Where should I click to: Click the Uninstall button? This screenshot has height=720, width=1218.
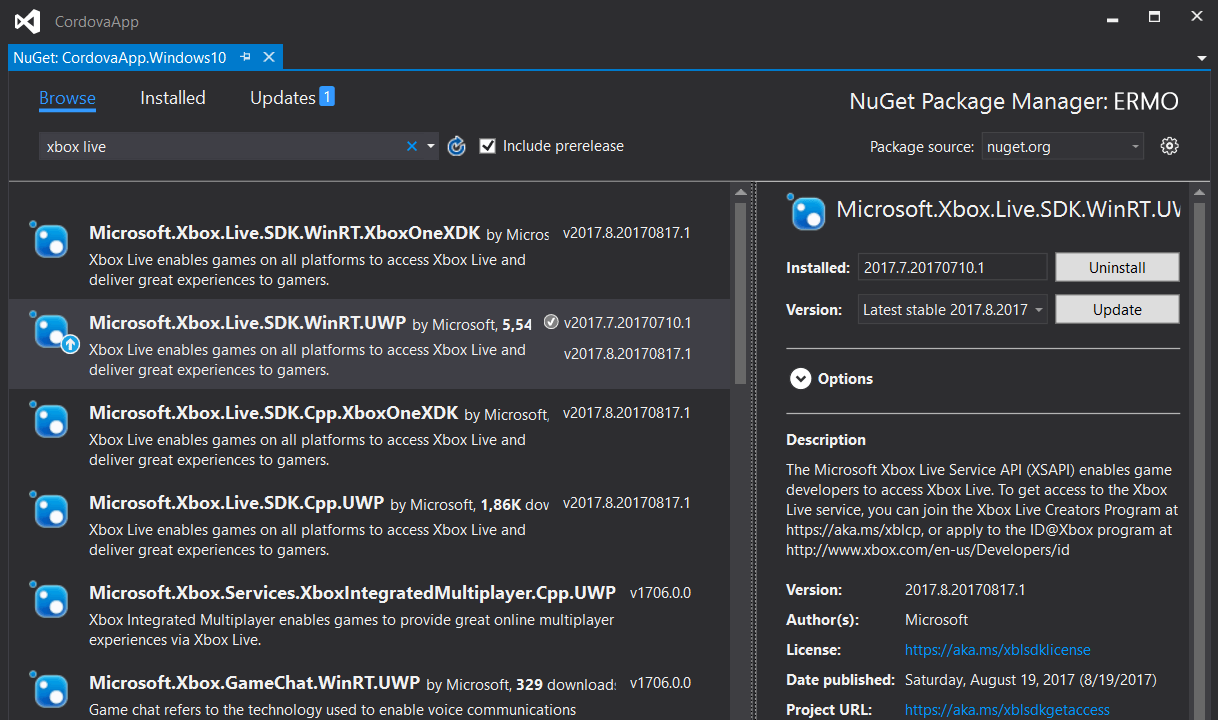[1117, 267]
